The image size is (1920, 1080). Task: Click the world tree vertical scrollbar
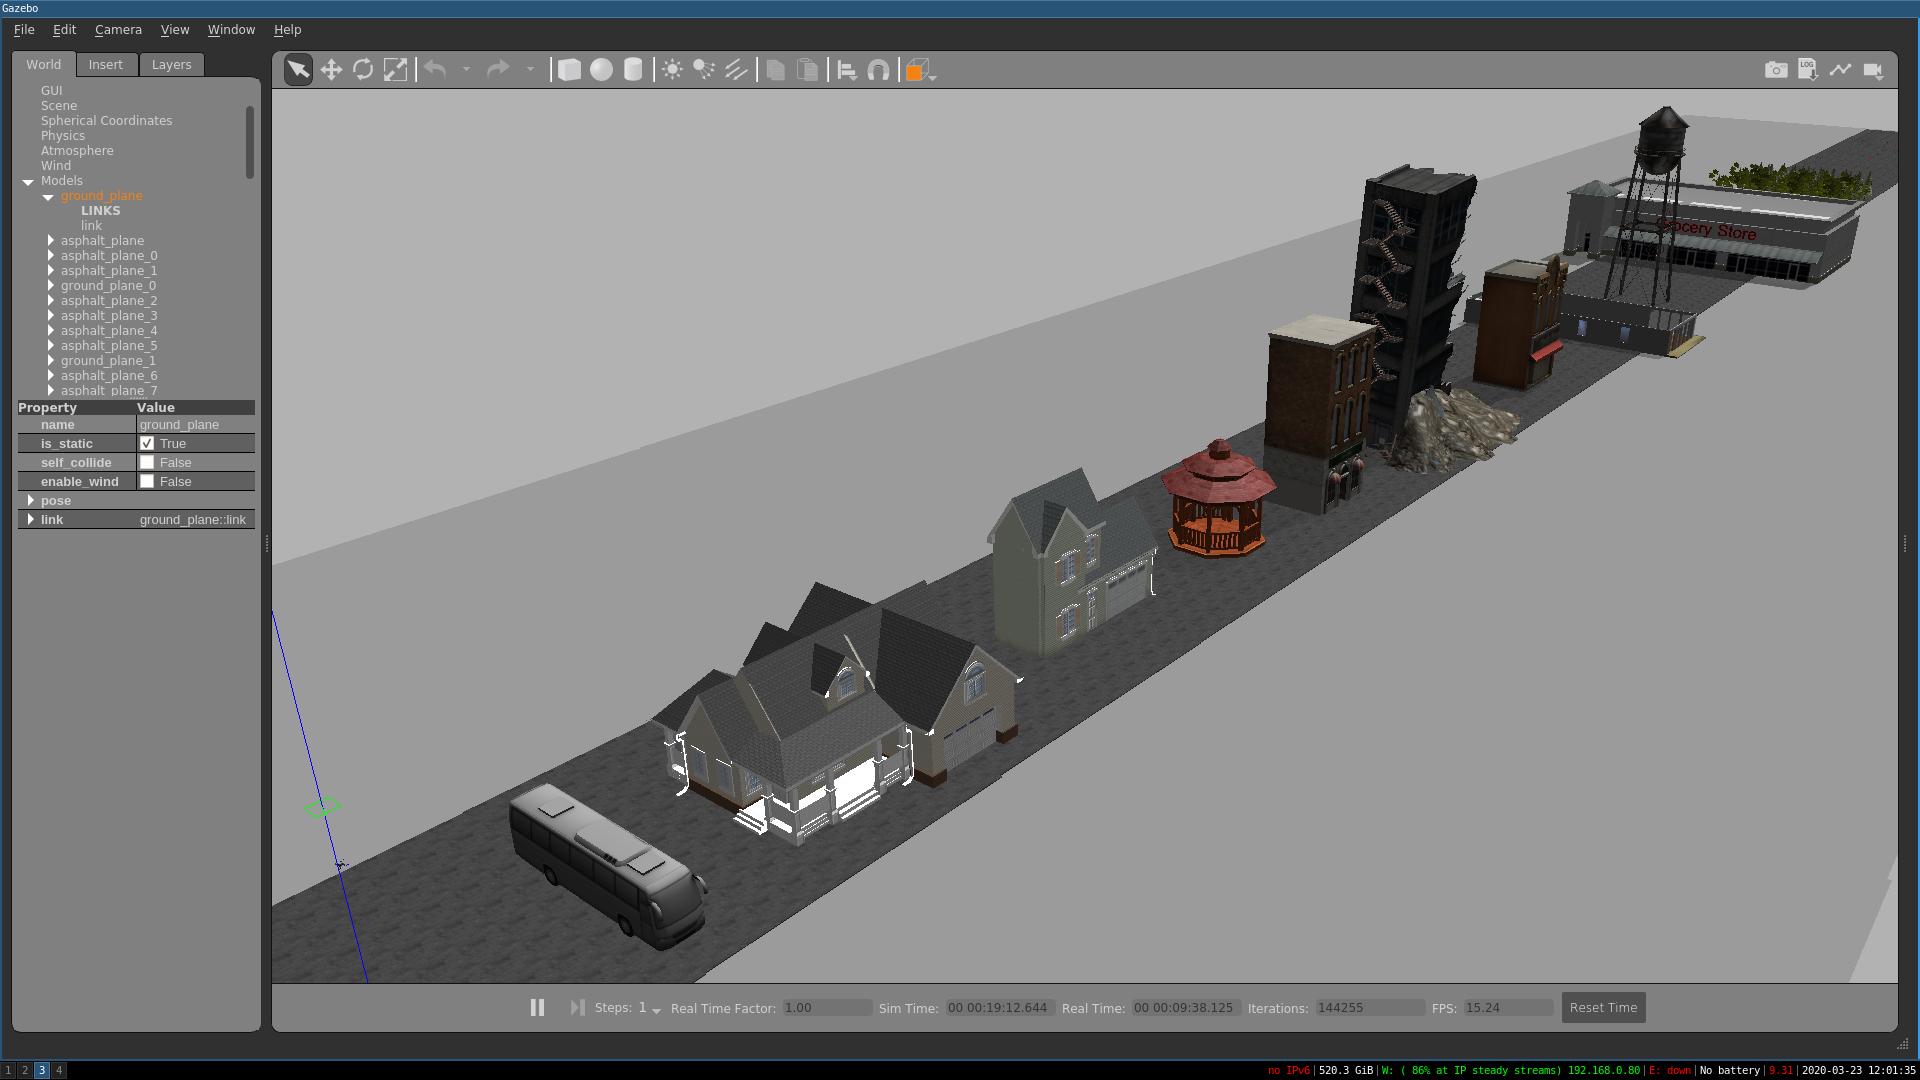[249, 142]
